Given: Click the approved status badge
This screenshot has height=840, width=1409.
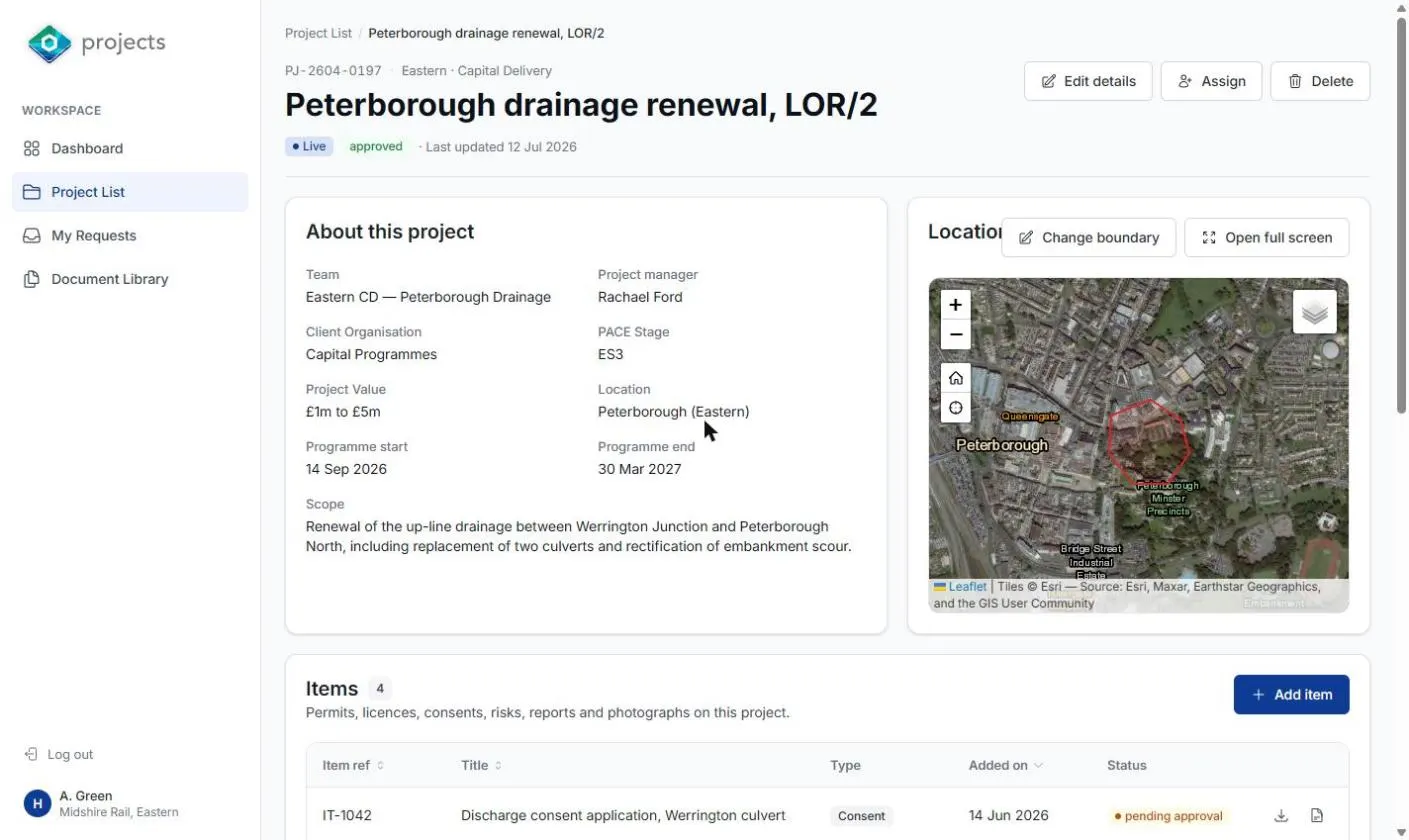Looking at the screenshot, I should [376, 147].
